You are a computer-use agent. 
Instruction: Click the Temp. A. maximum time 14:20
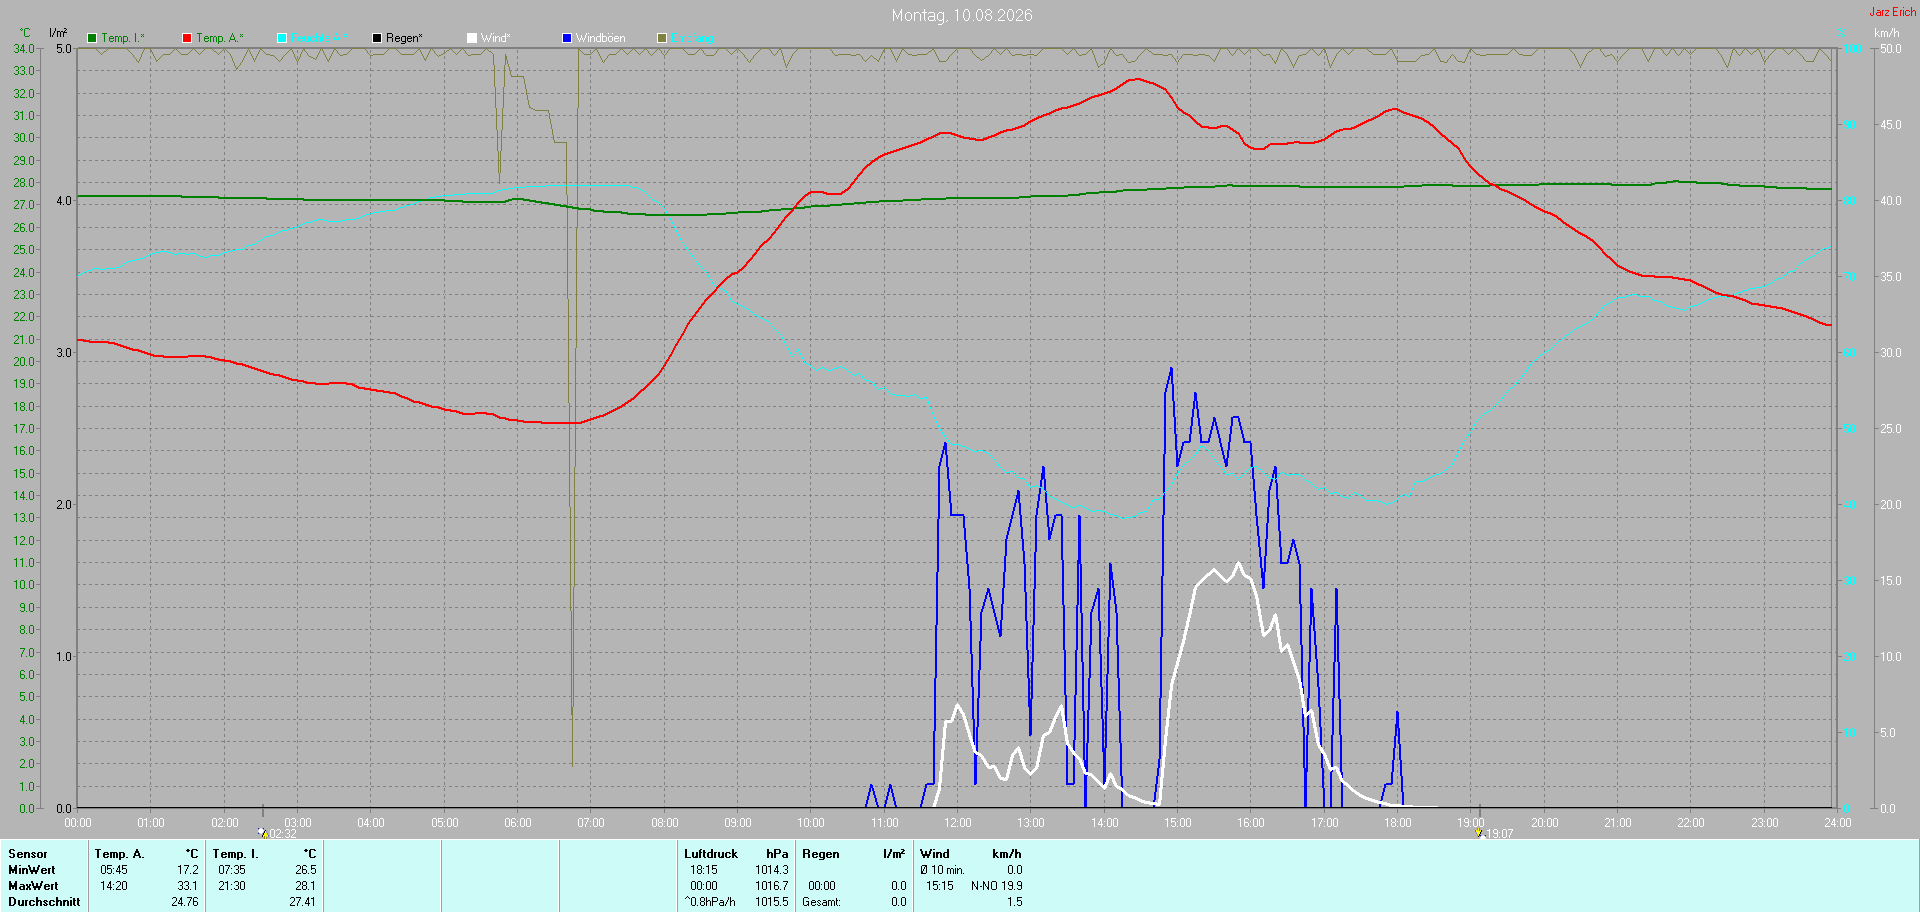coord(114,886)
